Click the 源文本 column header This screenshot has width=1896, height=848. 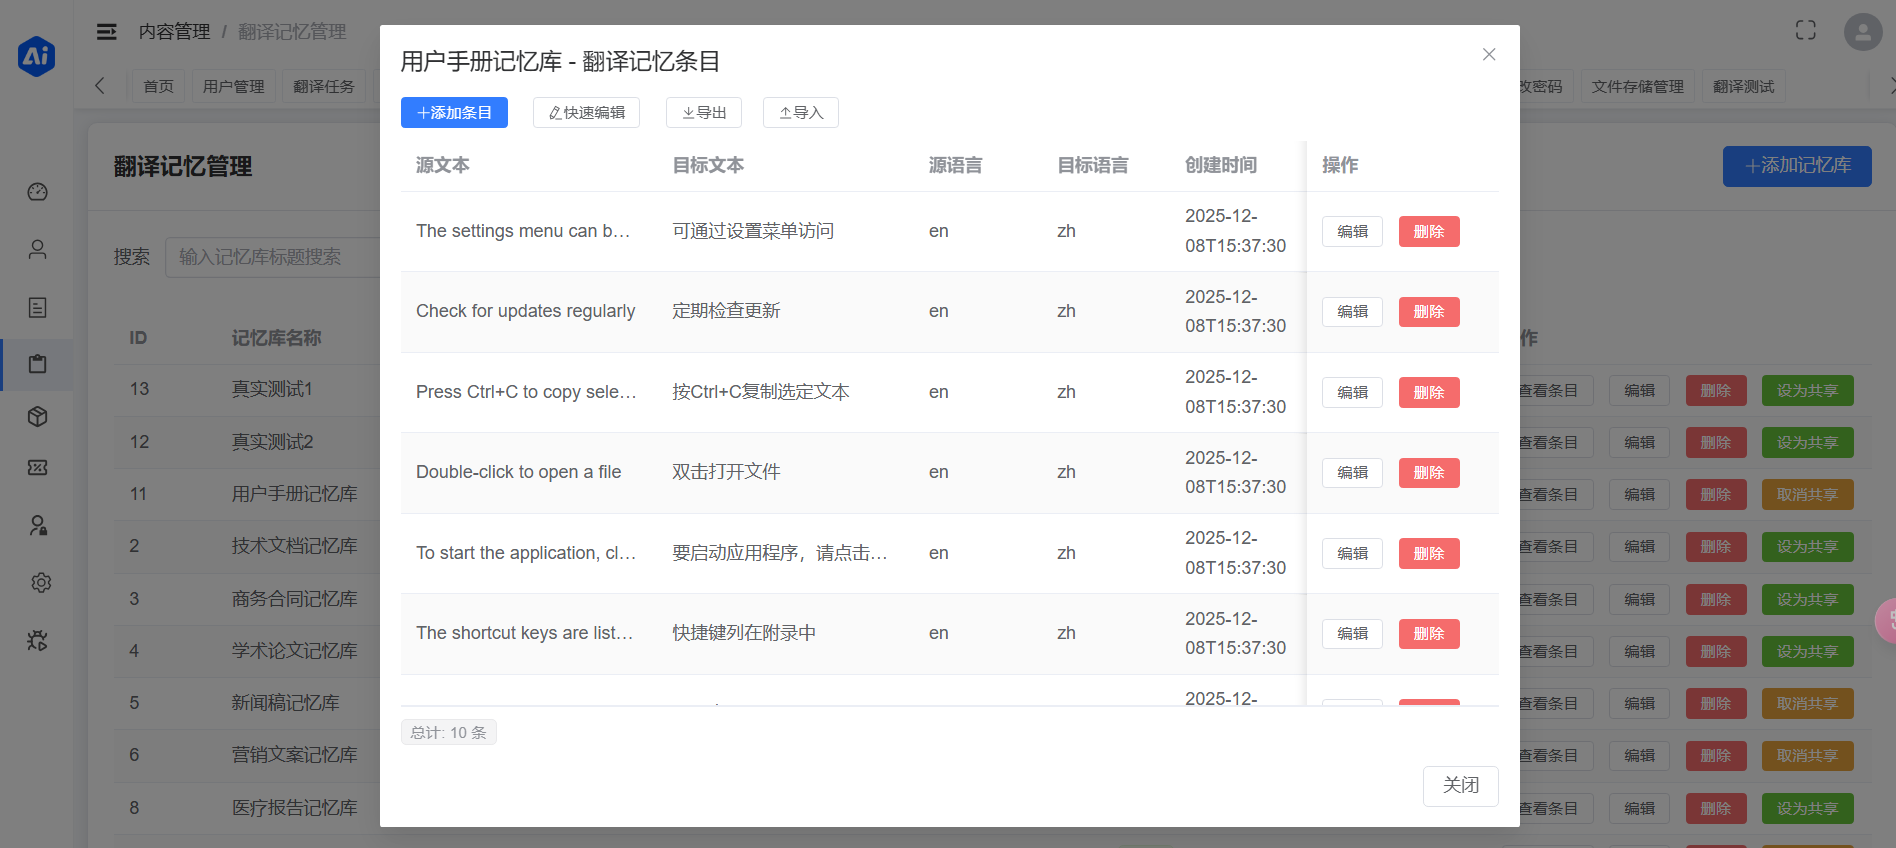tap(443, 165)
